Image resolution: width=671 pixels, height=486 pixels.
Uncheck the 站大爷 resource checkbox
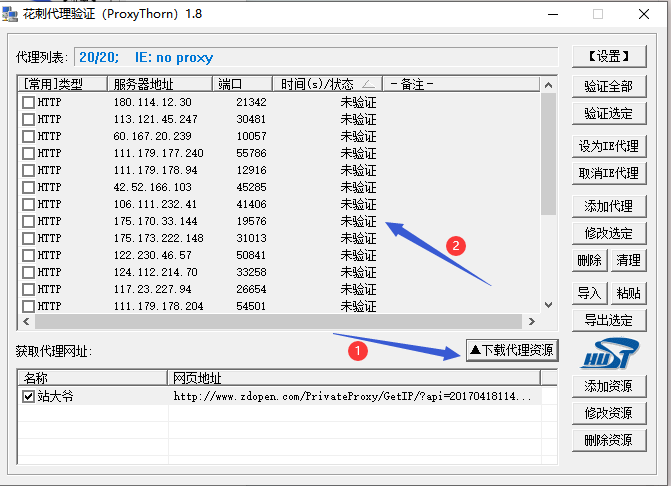(28, 396)
